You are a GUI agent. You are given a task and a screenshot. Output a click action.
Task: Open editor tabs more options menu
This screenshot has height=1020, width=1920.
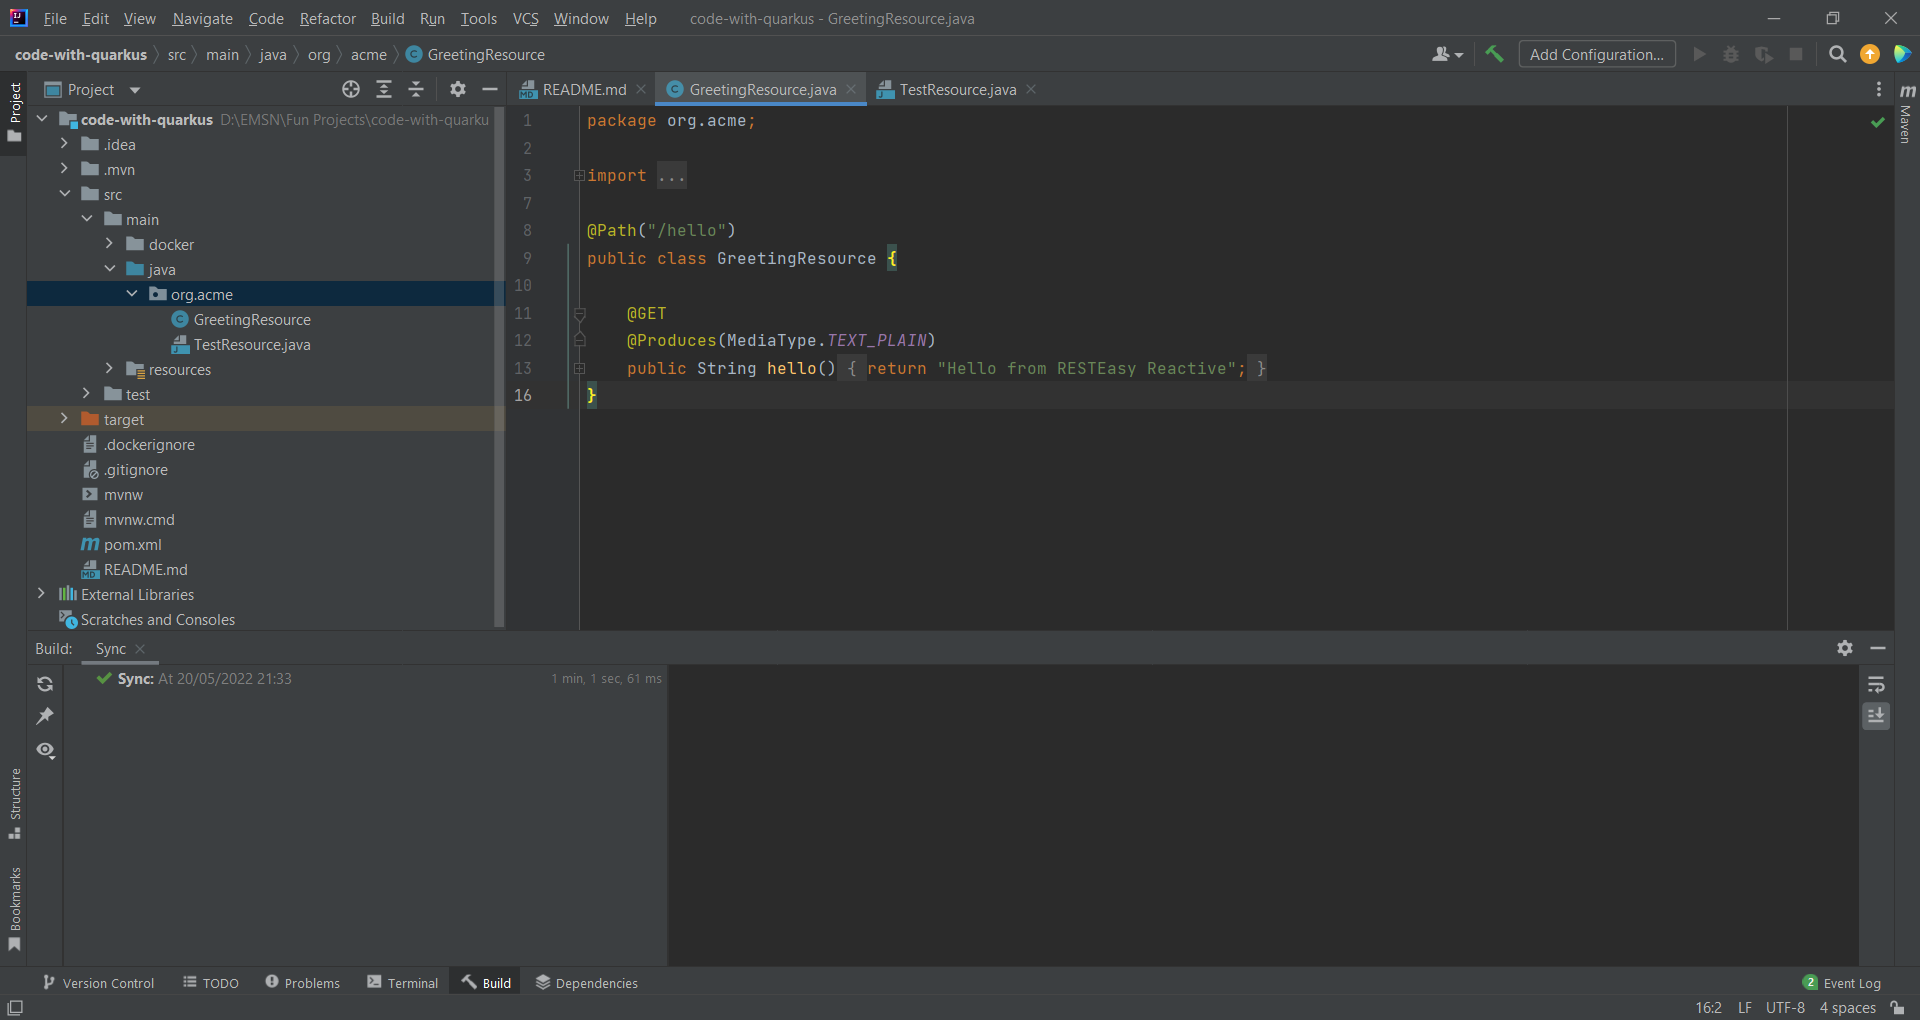point(1879,89)
